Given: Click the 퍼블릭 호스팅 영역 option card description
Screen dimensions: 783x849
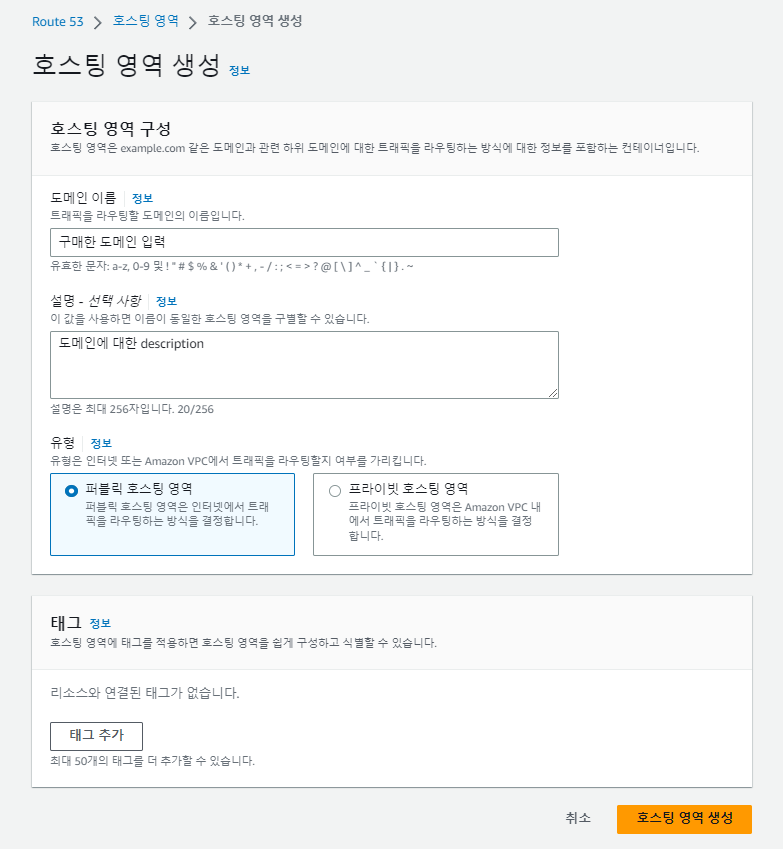Looking at the screenshot, I should tap(177, 514).
